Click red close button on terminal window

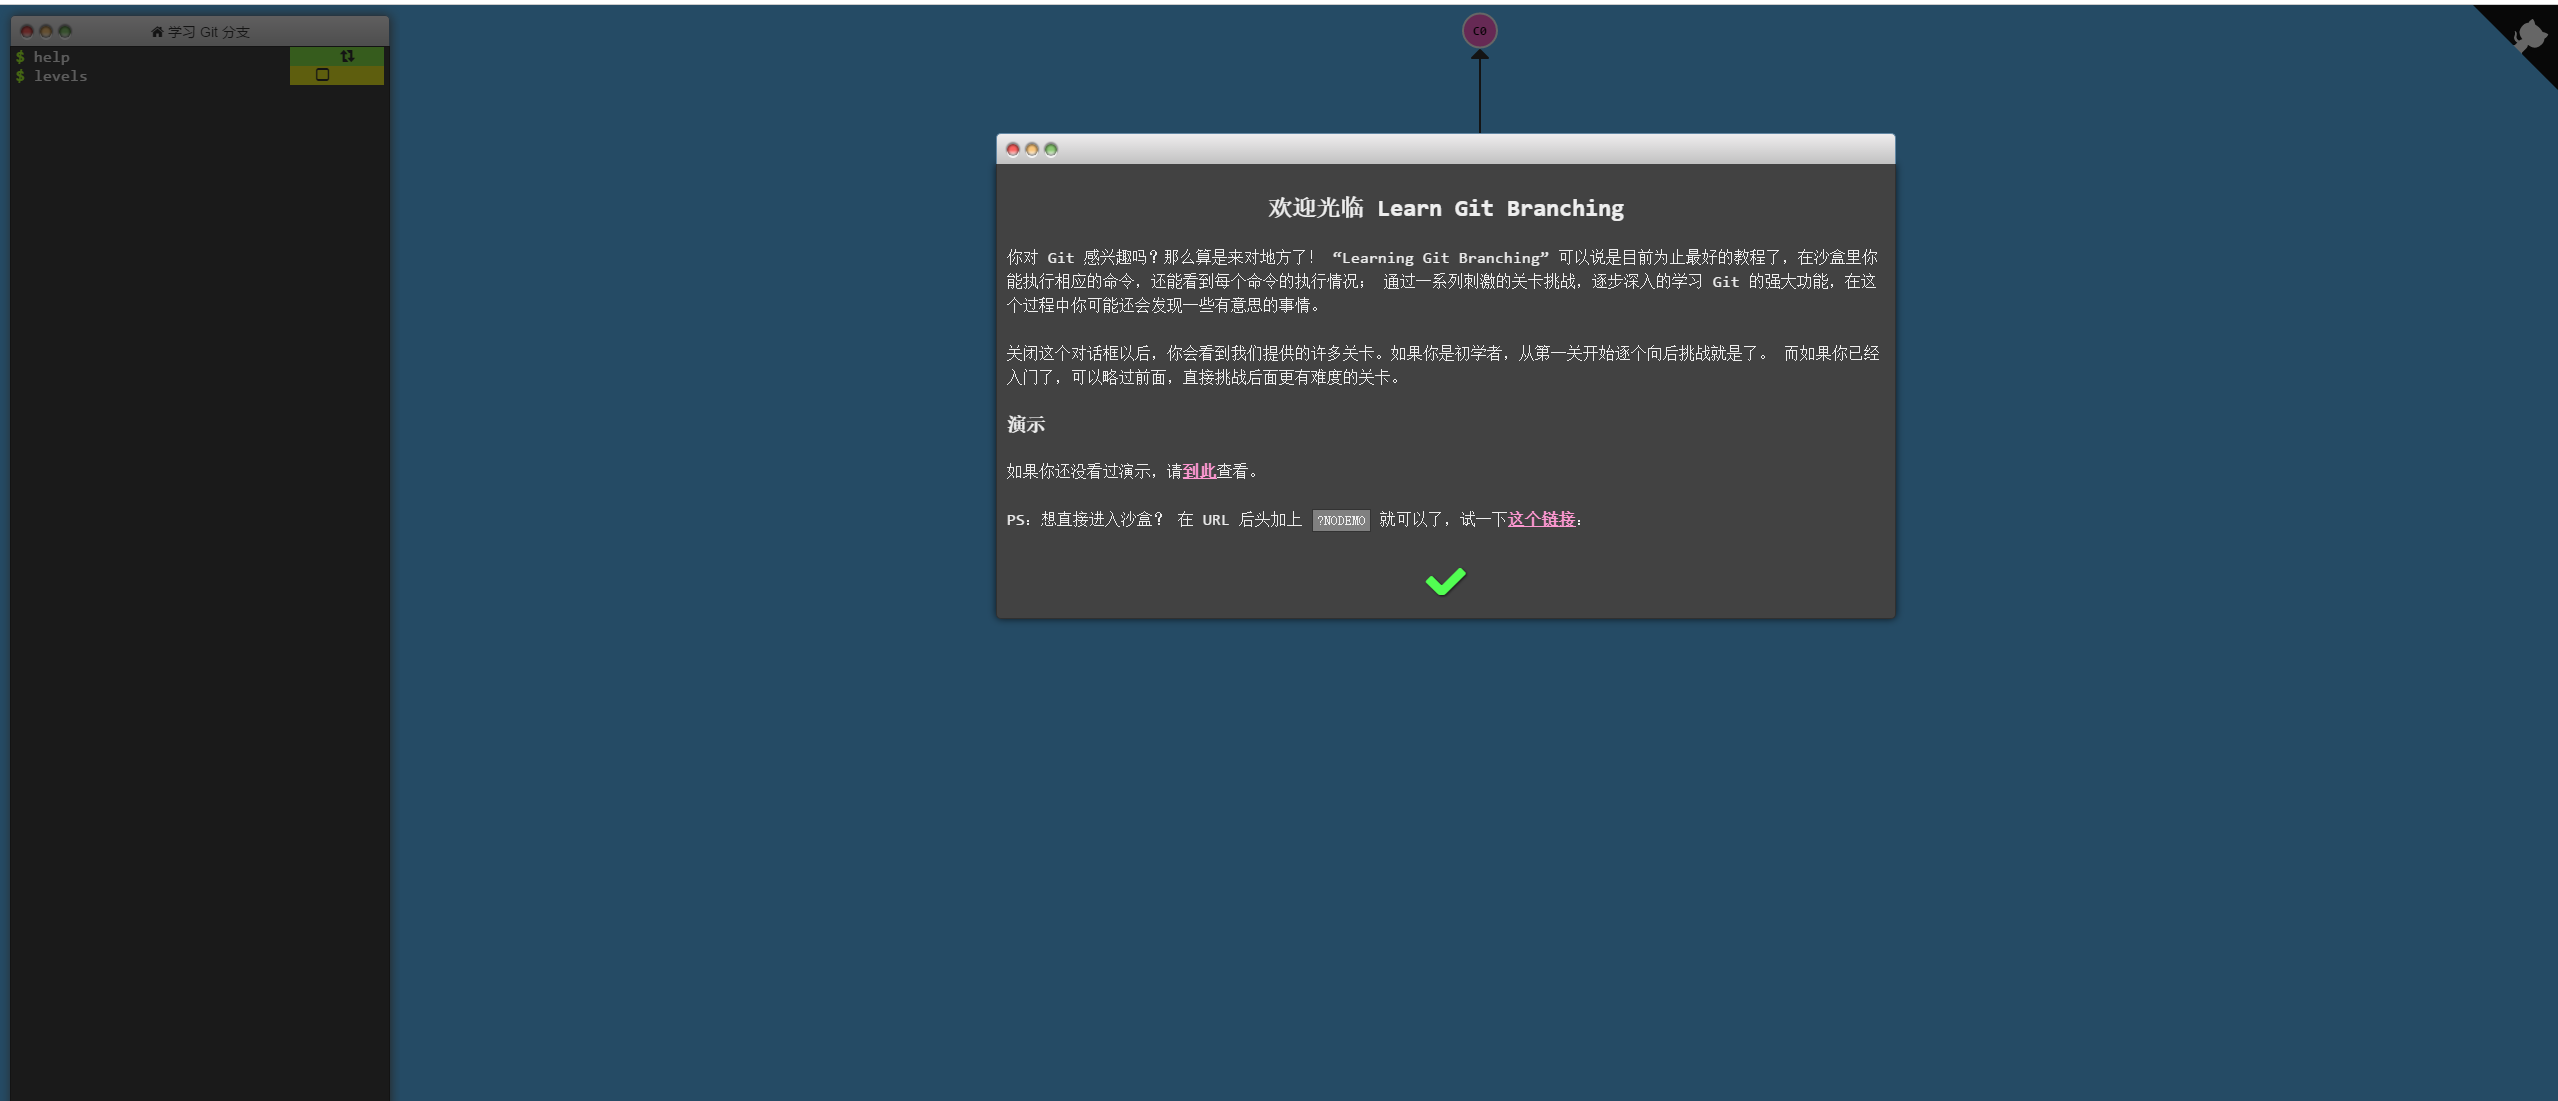click(27, 32)
